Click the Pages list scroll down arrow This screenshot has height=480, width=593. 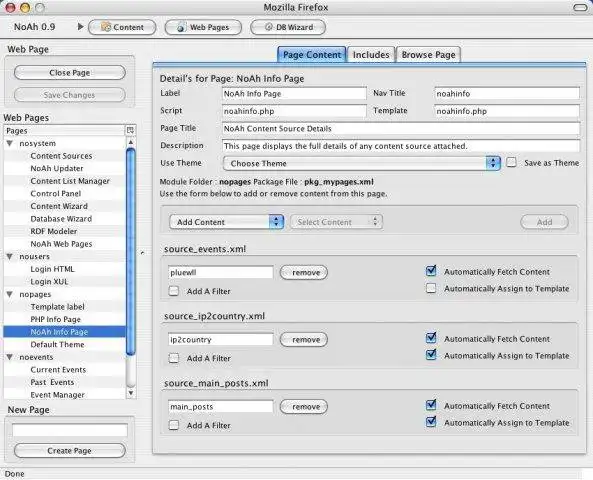(130, 393)
